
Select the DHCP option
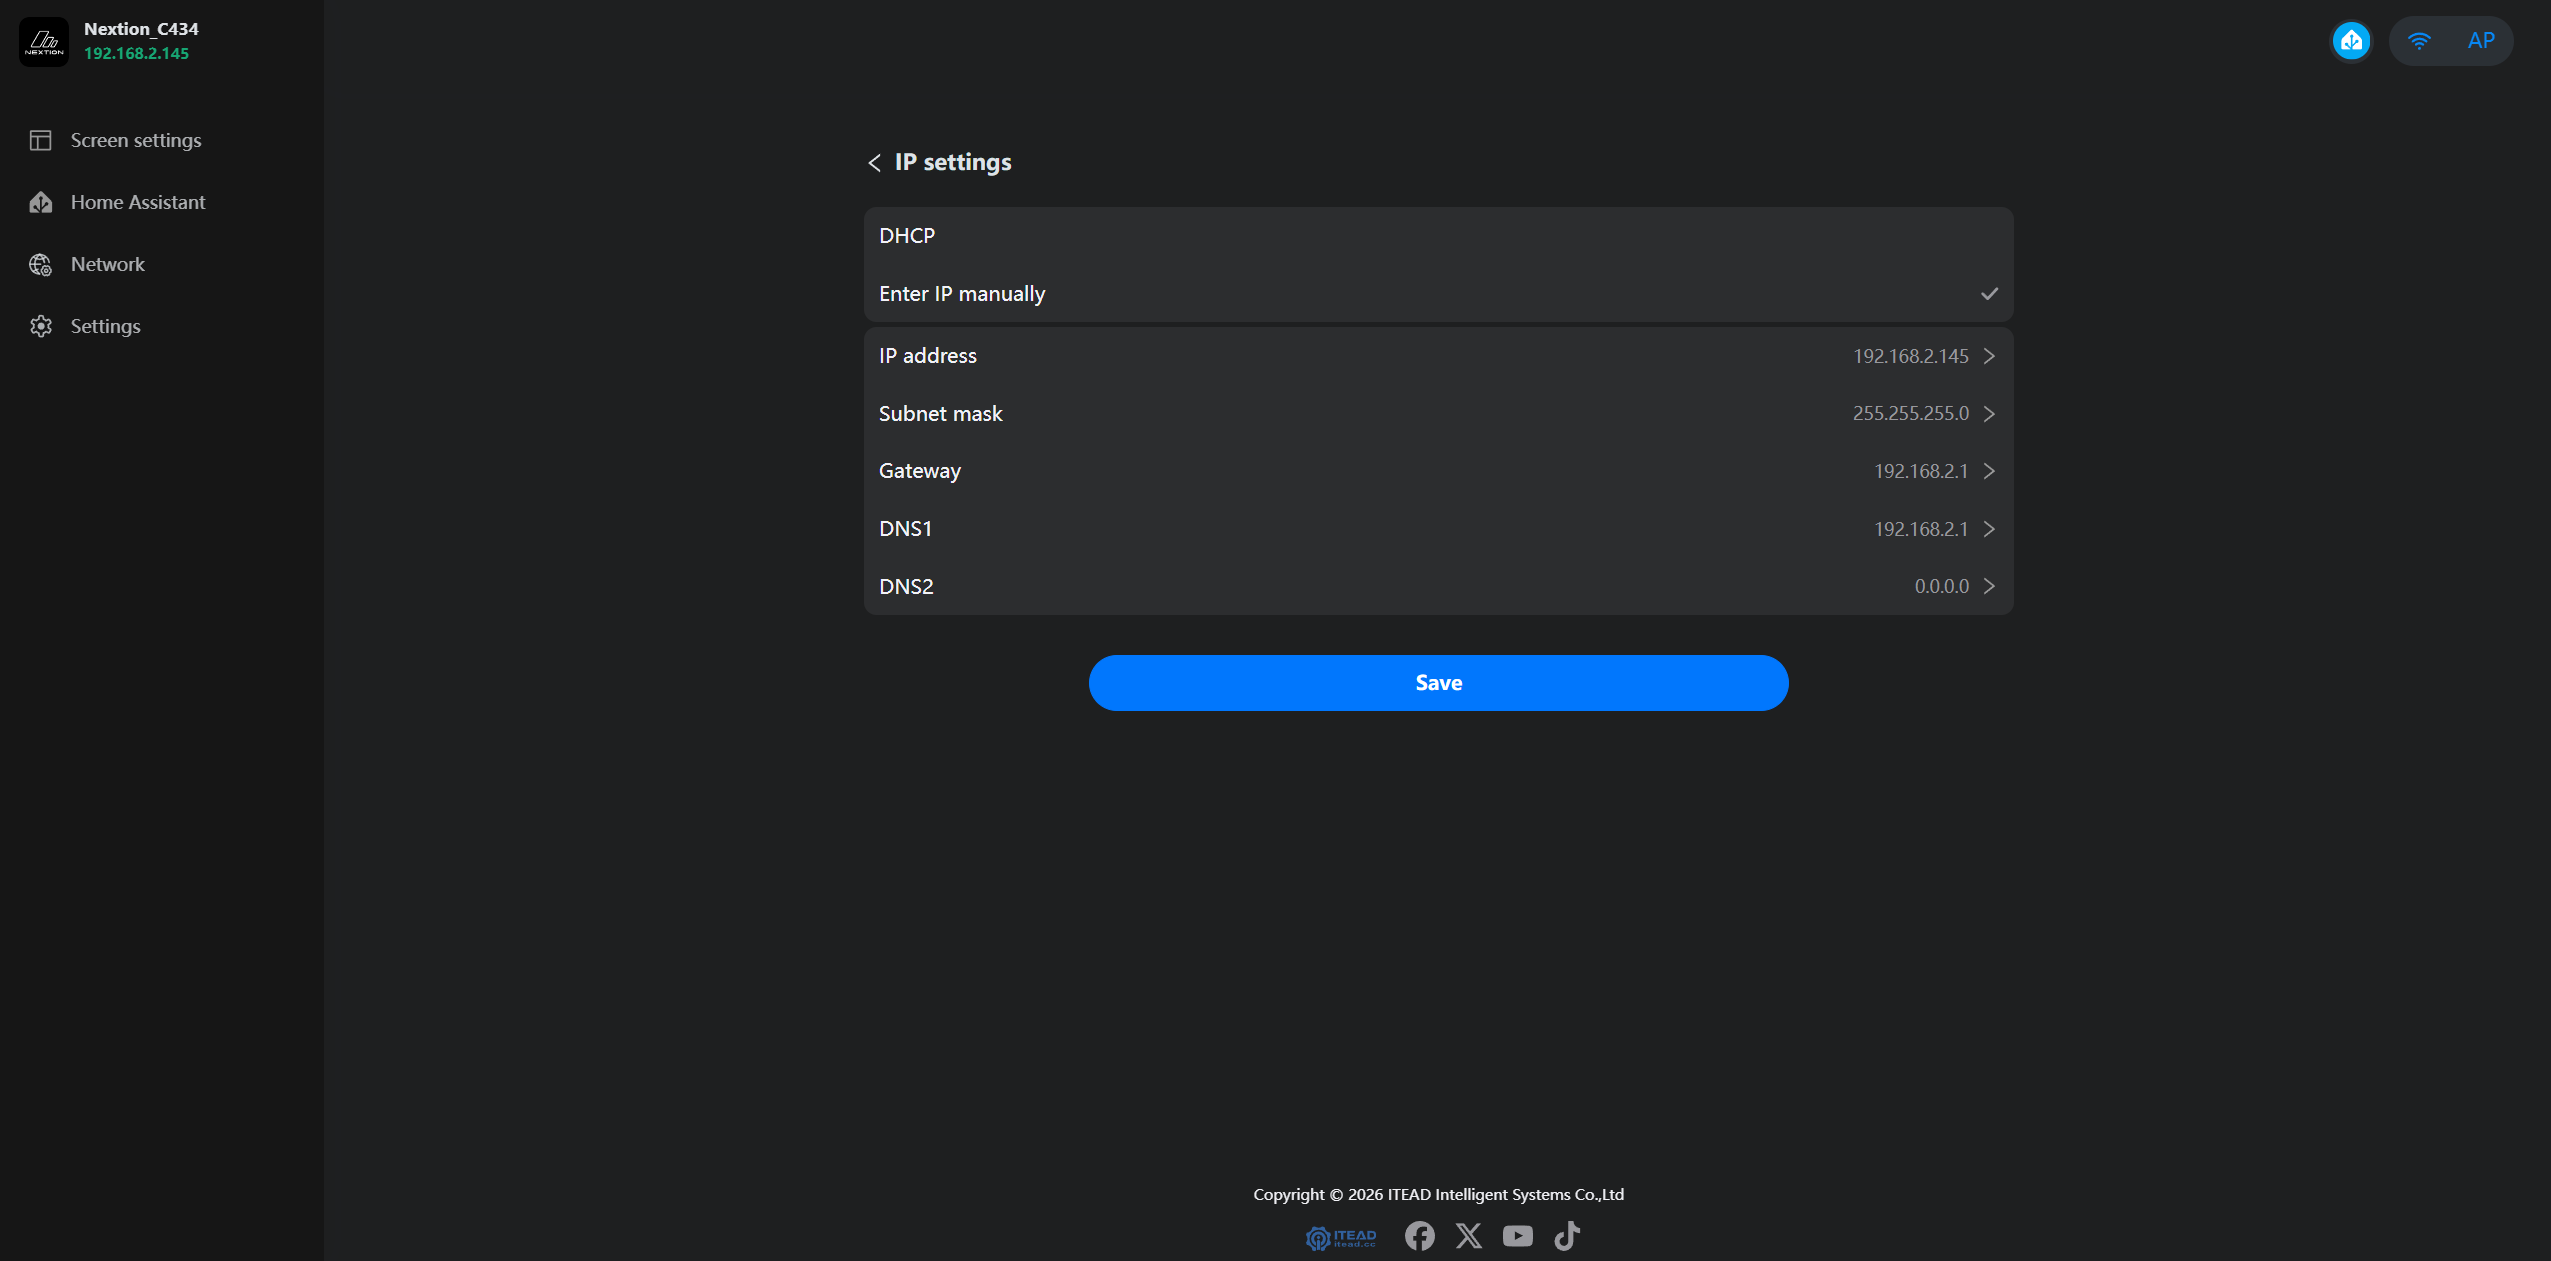coord(1438,236)
